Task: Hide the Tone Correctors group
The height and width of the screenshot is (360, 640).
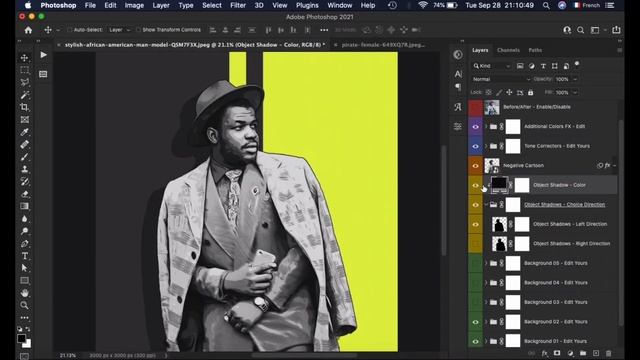Action: pyautogui.click(x=476, y=146)
